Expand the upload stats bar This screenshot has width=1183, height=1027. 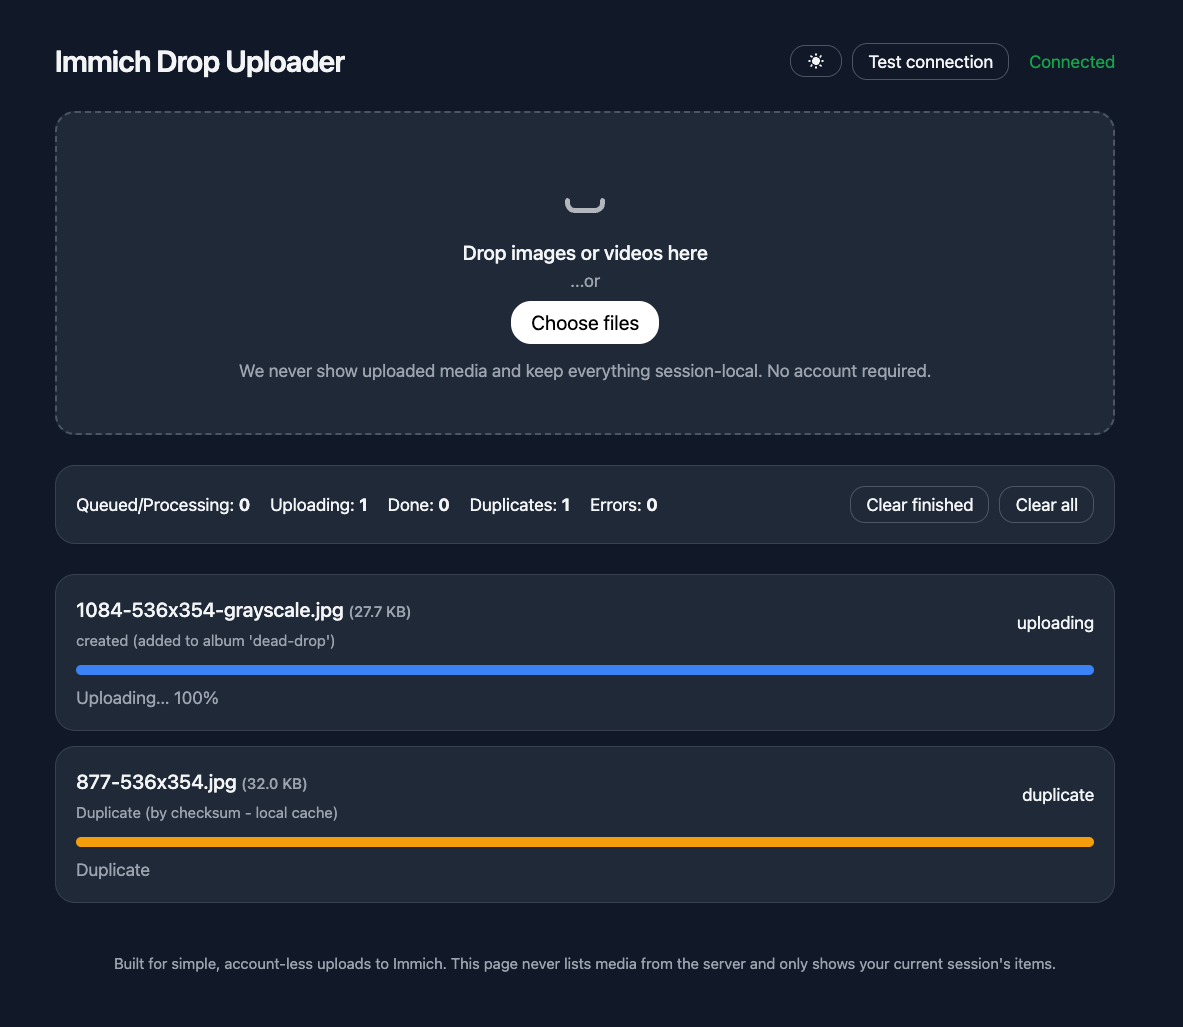[585, 504]
